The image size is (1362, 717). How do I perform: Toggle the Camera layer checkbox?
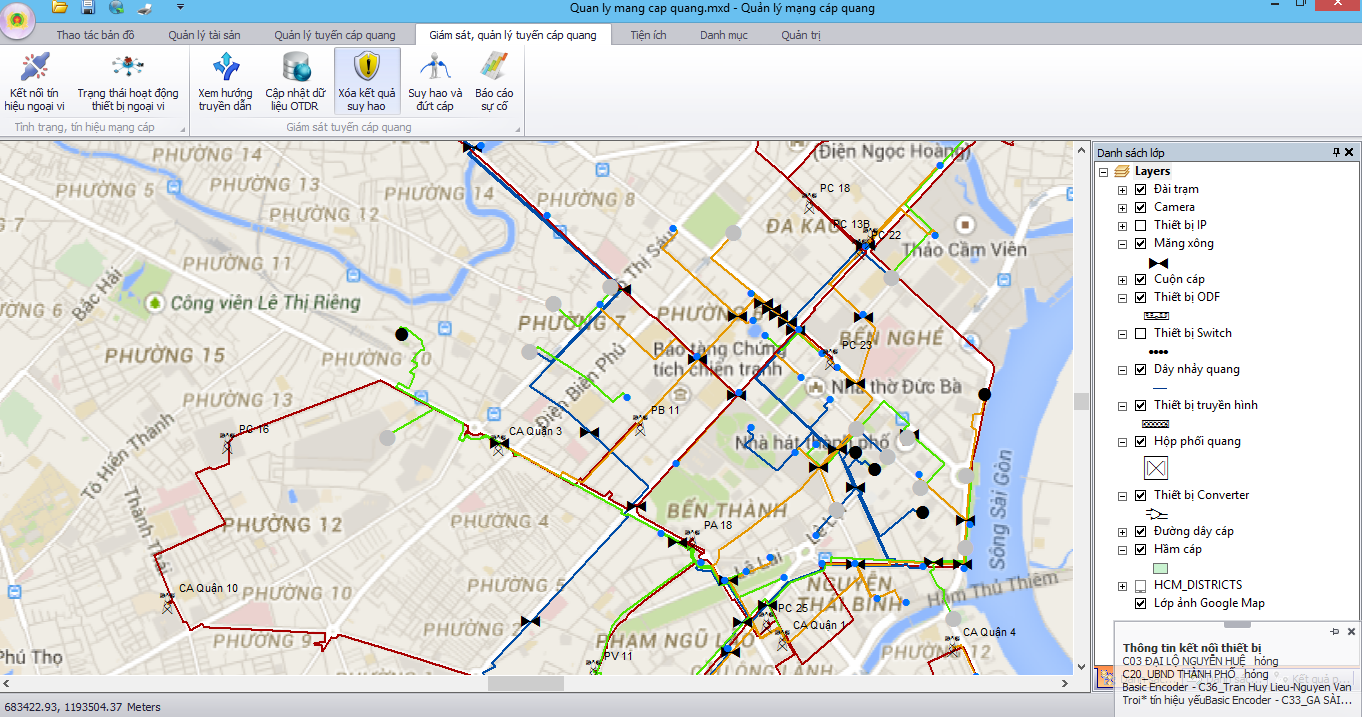point(1141,207)
